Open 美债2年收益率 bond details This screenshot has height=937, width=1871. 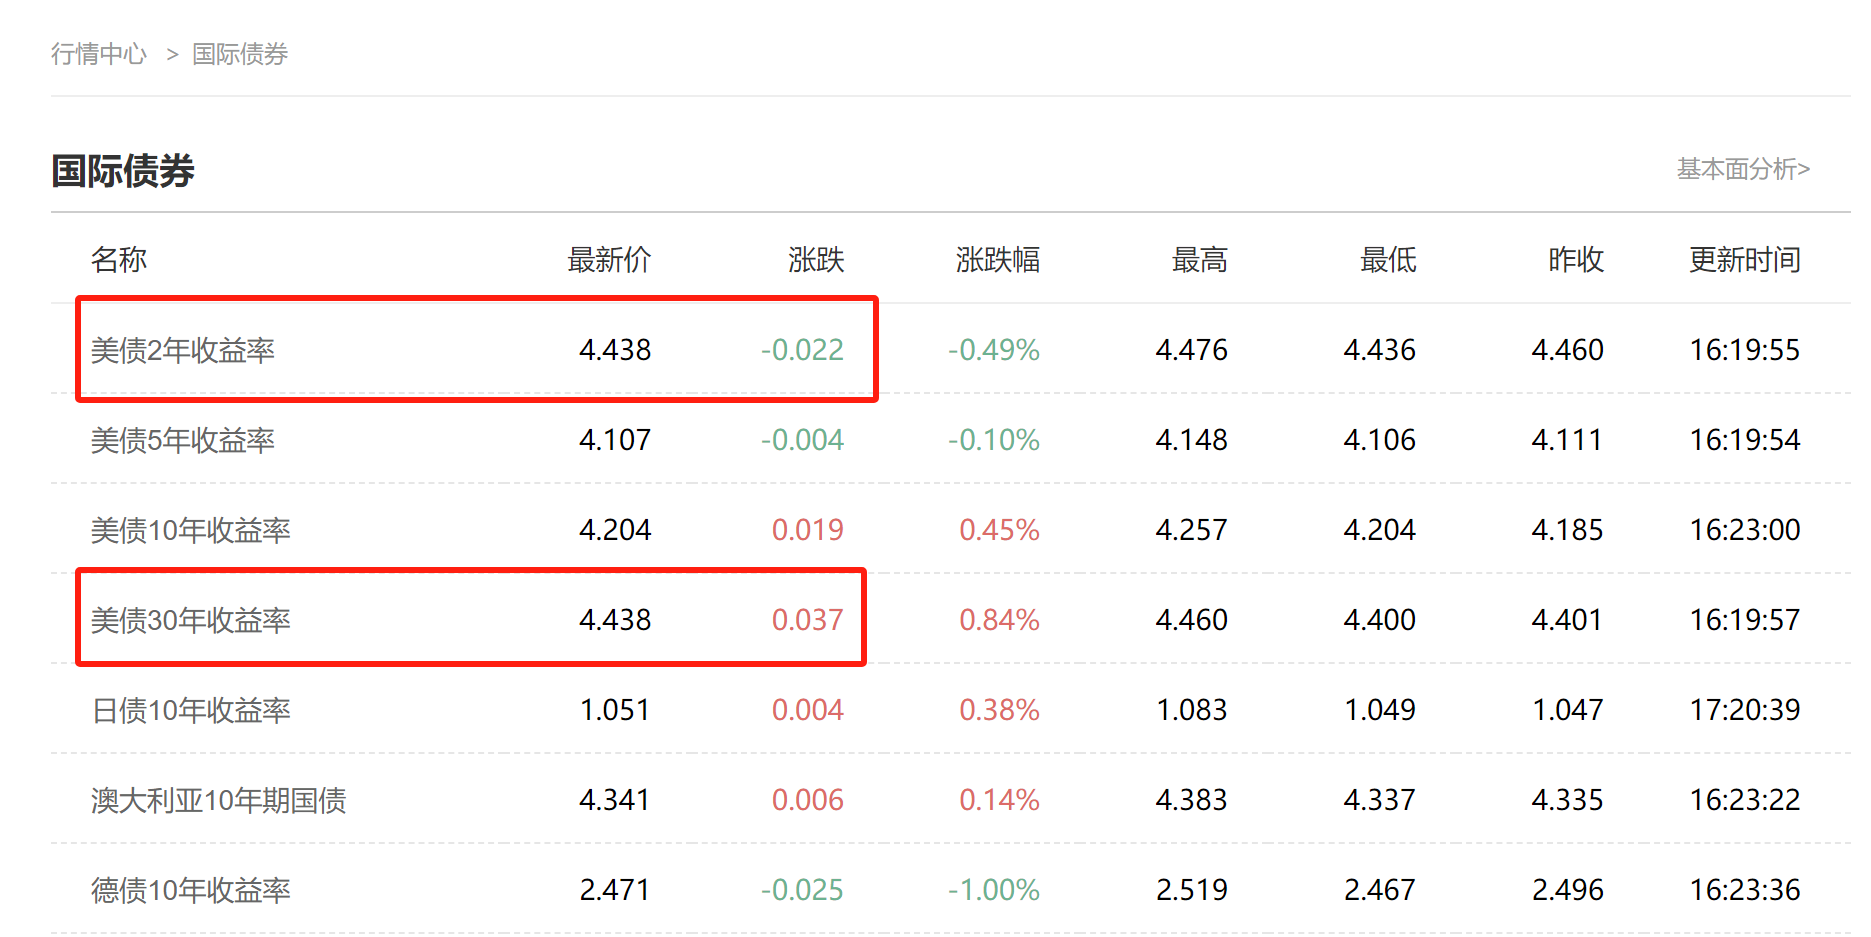[x=183, y=350]
